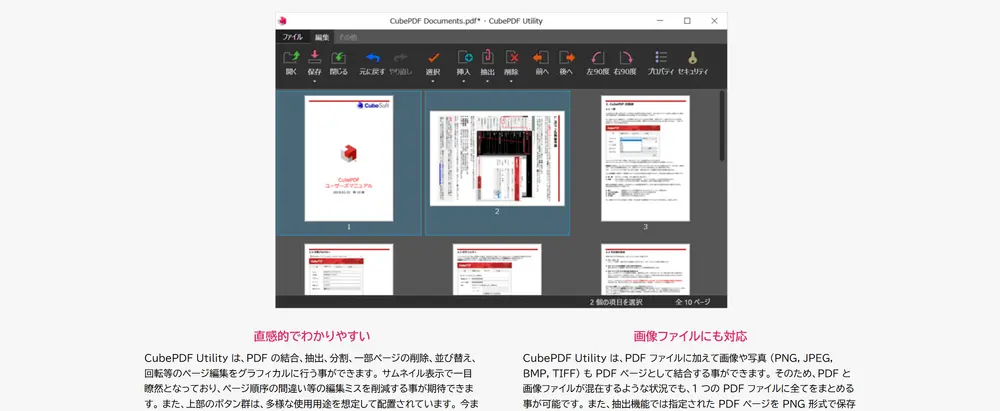Expand the 選択 dropdown arrow
The image size is (1000, 411).
[x=433, y=81]
